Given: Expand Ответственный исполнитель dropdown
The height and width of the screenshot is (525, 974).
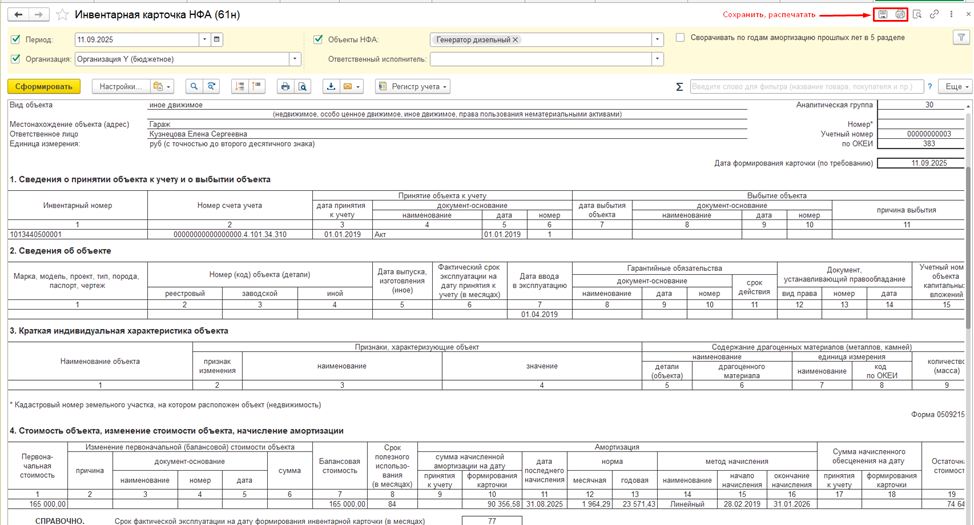Looking at the screenshot, I should (x=657, y=60).
